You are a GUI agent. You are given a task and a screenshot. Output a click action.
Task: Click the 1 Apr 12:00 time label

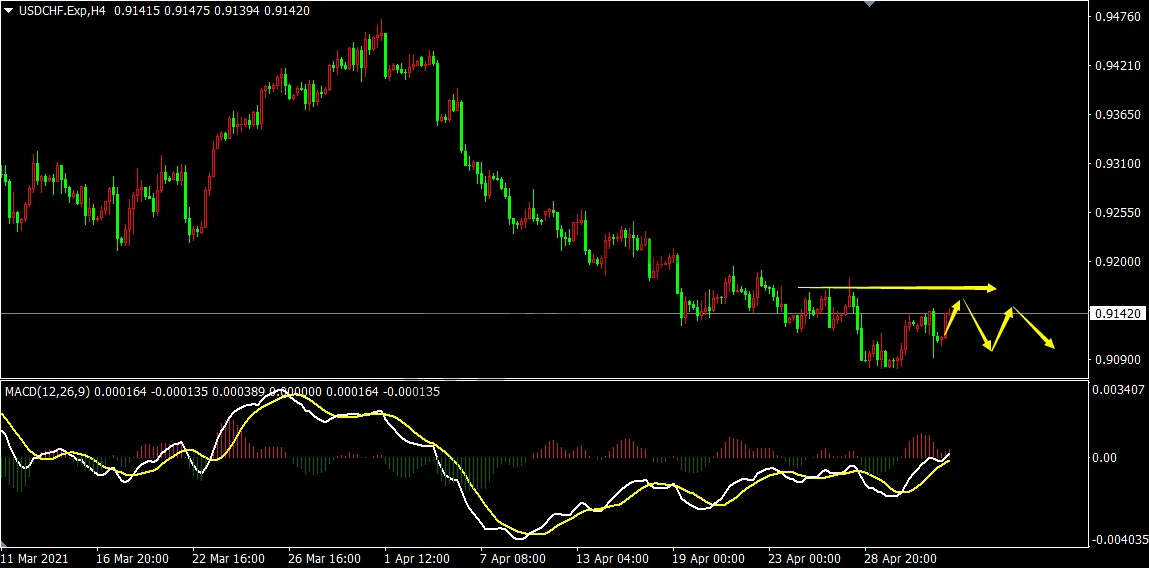(418, 558)
